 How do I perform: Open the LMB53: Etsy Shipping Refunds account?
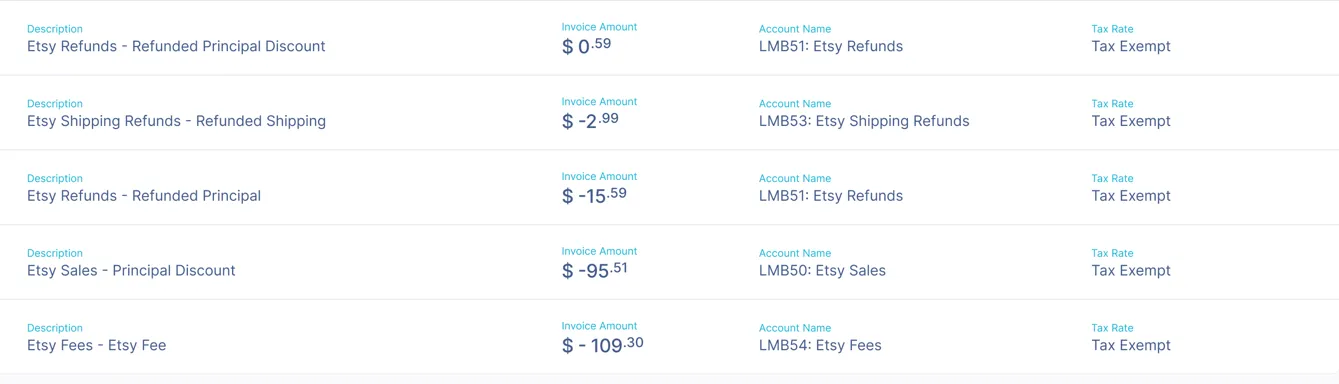click(864, 121)
